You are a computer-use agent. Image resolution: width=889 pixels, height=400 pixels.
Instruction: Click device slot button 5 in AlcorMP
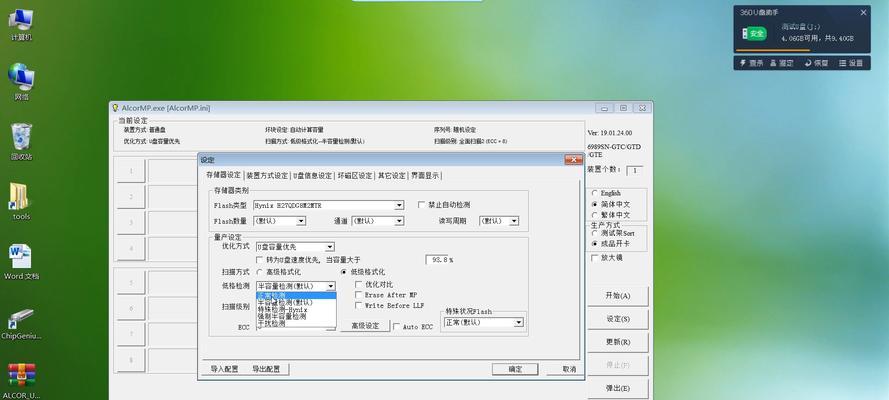pyautogui.click(x=130, y=282)
